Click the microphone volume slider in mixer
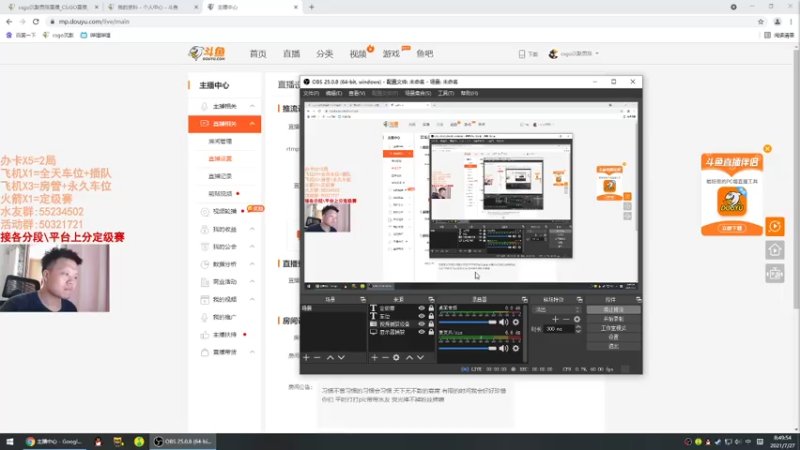Image resolution: width=800 pixels, height=450 pixels. click(467, 348)
